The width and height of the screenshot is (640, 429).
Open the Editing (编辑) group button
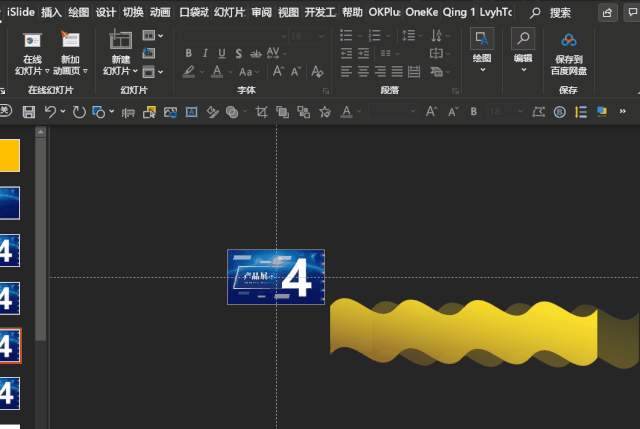523,51
